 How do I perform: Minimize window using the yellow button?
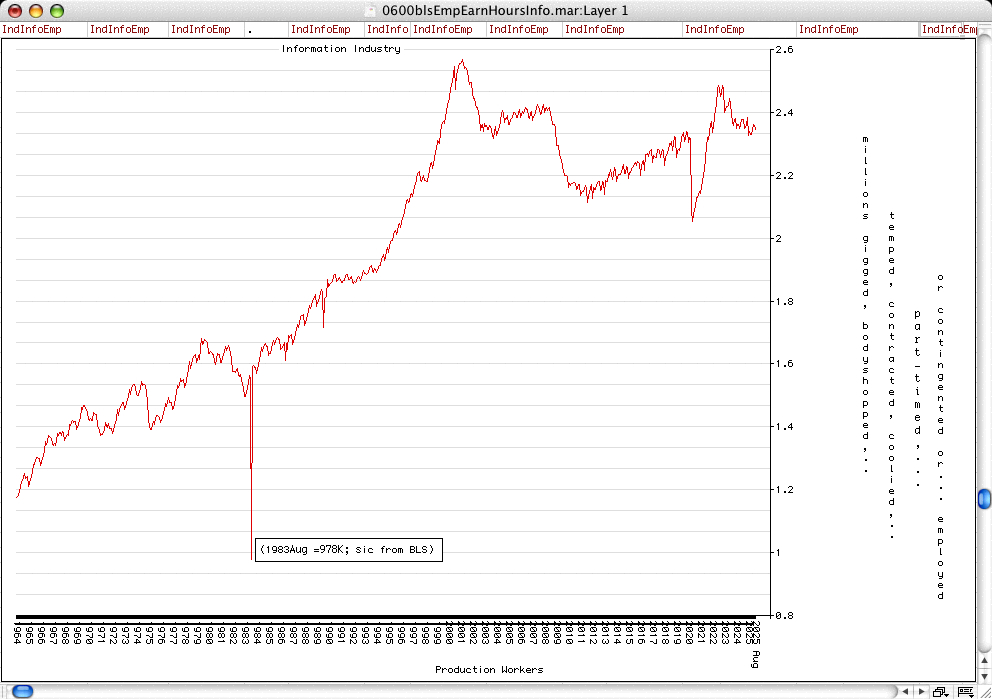tap(36, 10)
